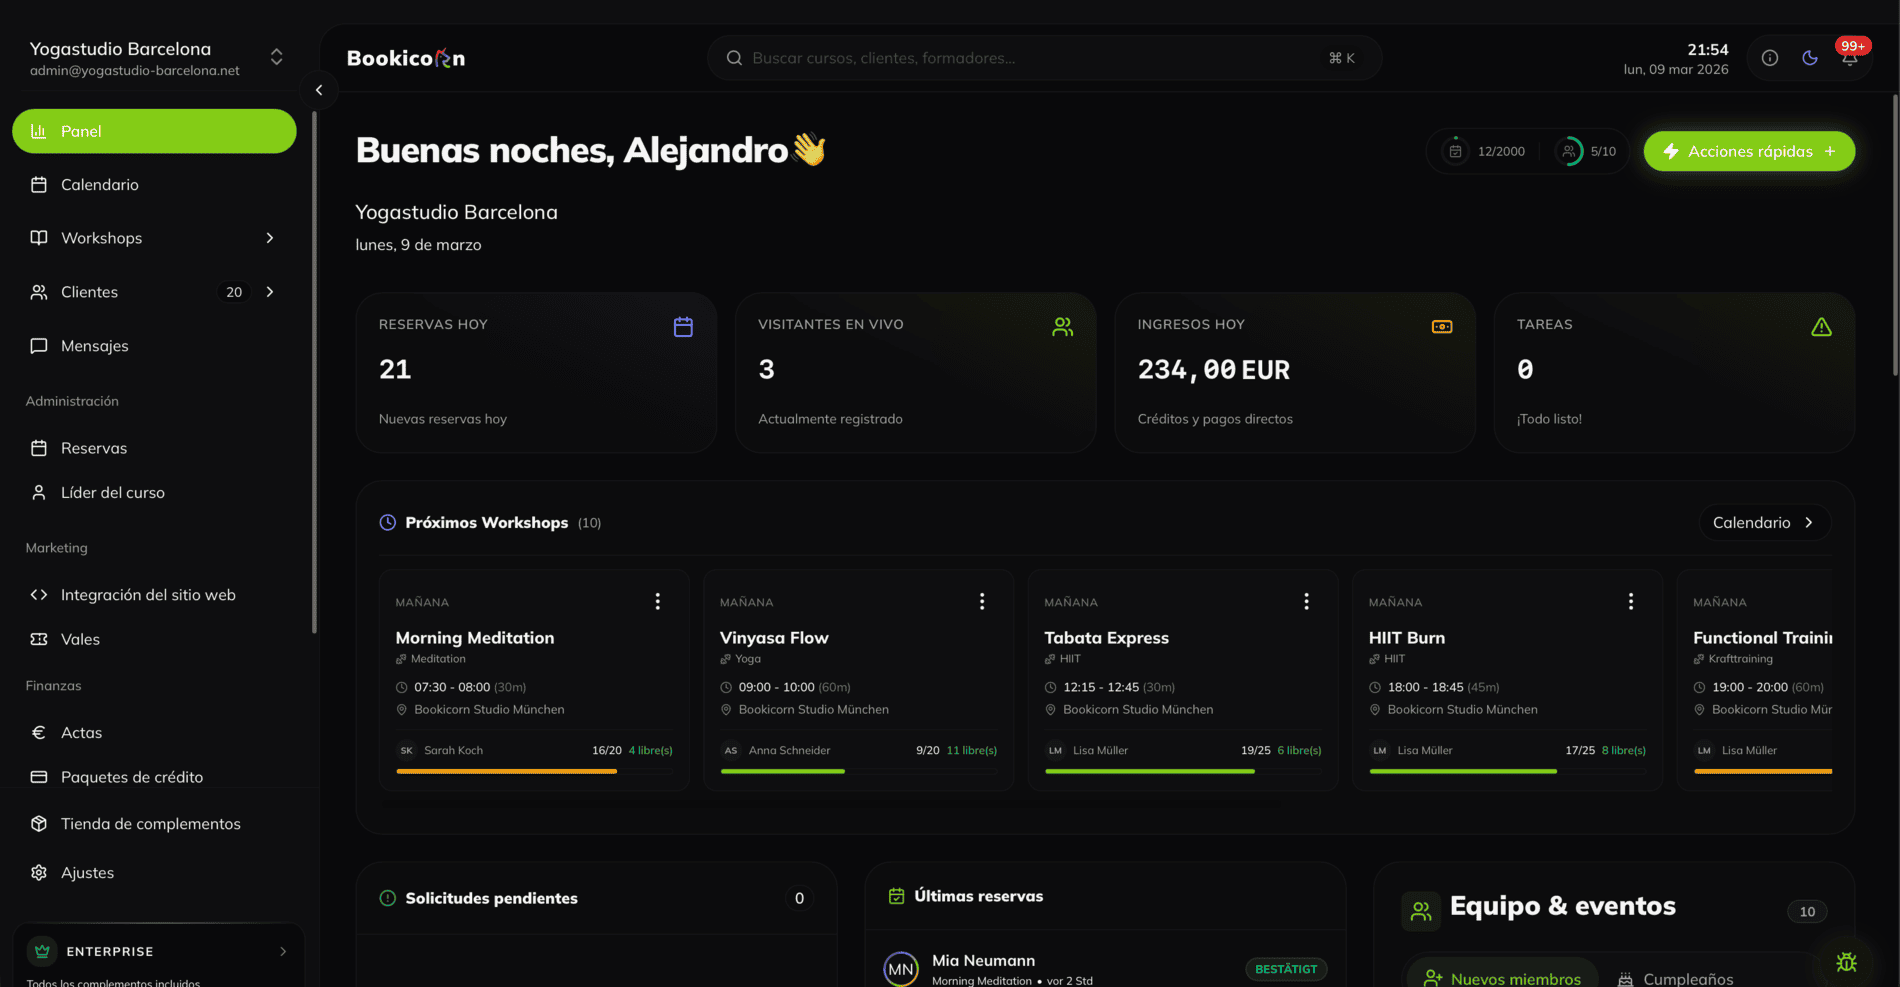
Task: Open Morning Meditation three-dot menu
Action: pyautogui.click(x=657, y=601)
